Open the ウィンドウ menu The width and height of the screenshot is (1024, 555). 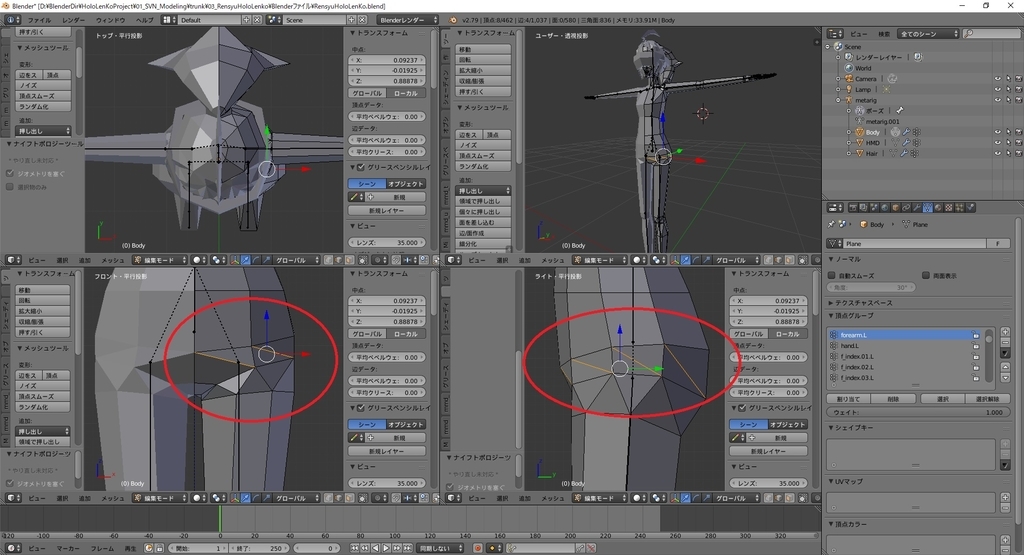(x=110, y=20)
